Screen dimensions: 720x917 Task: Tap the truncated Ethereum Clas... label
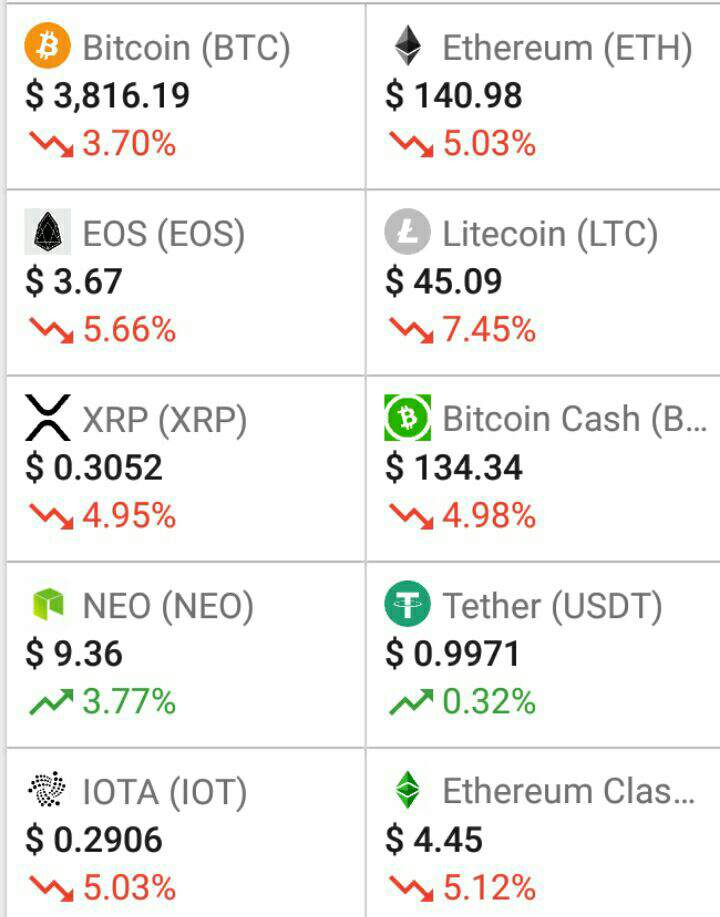pyautogui.click(x=568, y=792)
